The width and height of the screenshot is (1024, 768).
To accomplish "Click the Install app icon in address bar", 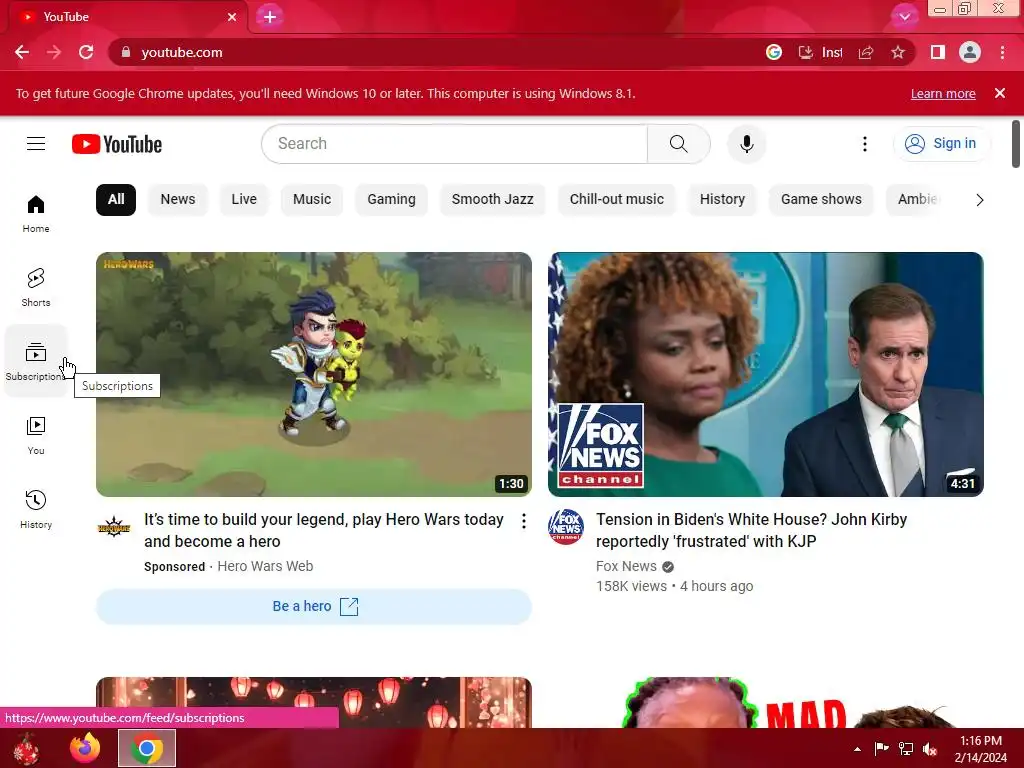I will 820,52.
